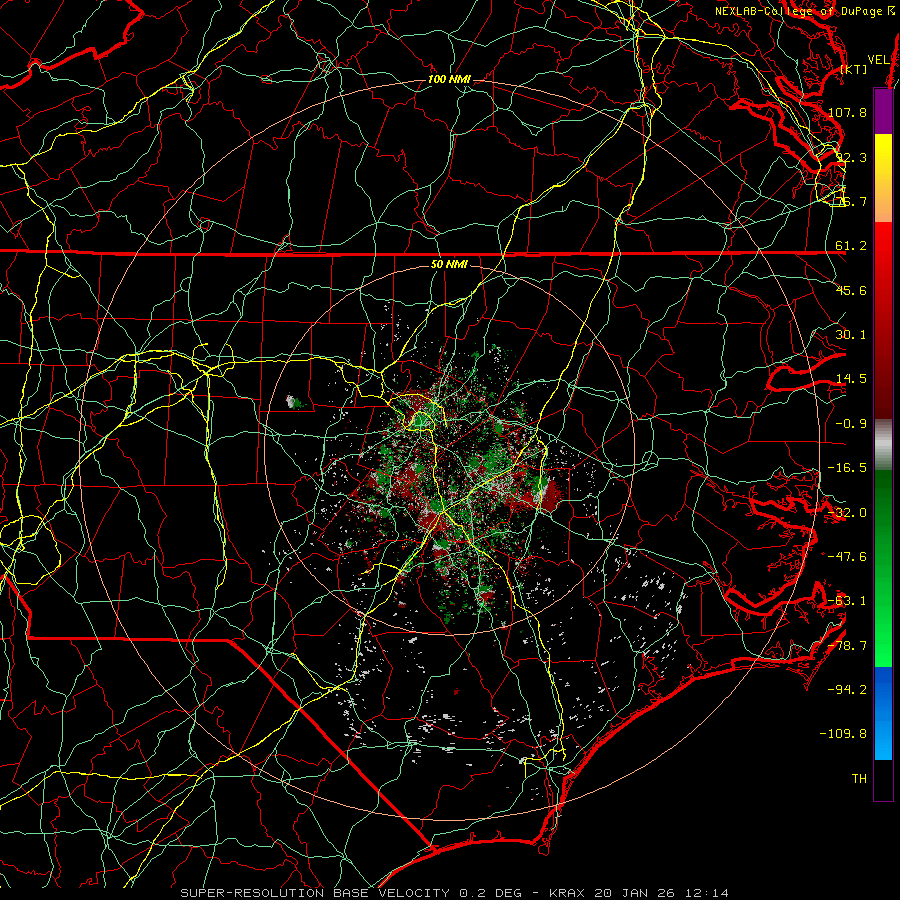
Task: Click the 50 NMI range ring label
Action: click(449, 265)
